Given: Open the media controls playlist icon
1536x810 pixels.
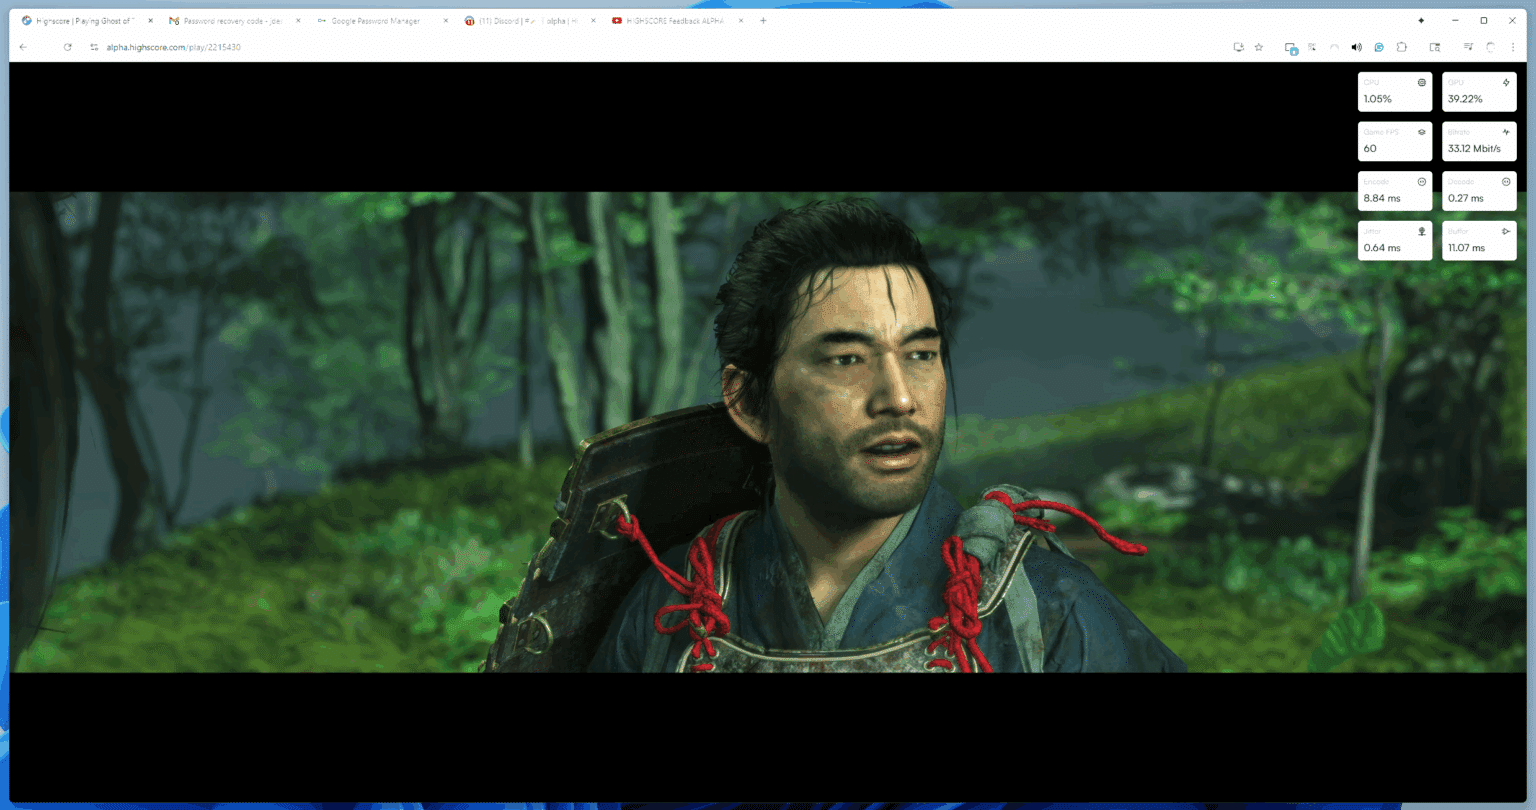Looking at the screenshot, I should [1468, 47].
